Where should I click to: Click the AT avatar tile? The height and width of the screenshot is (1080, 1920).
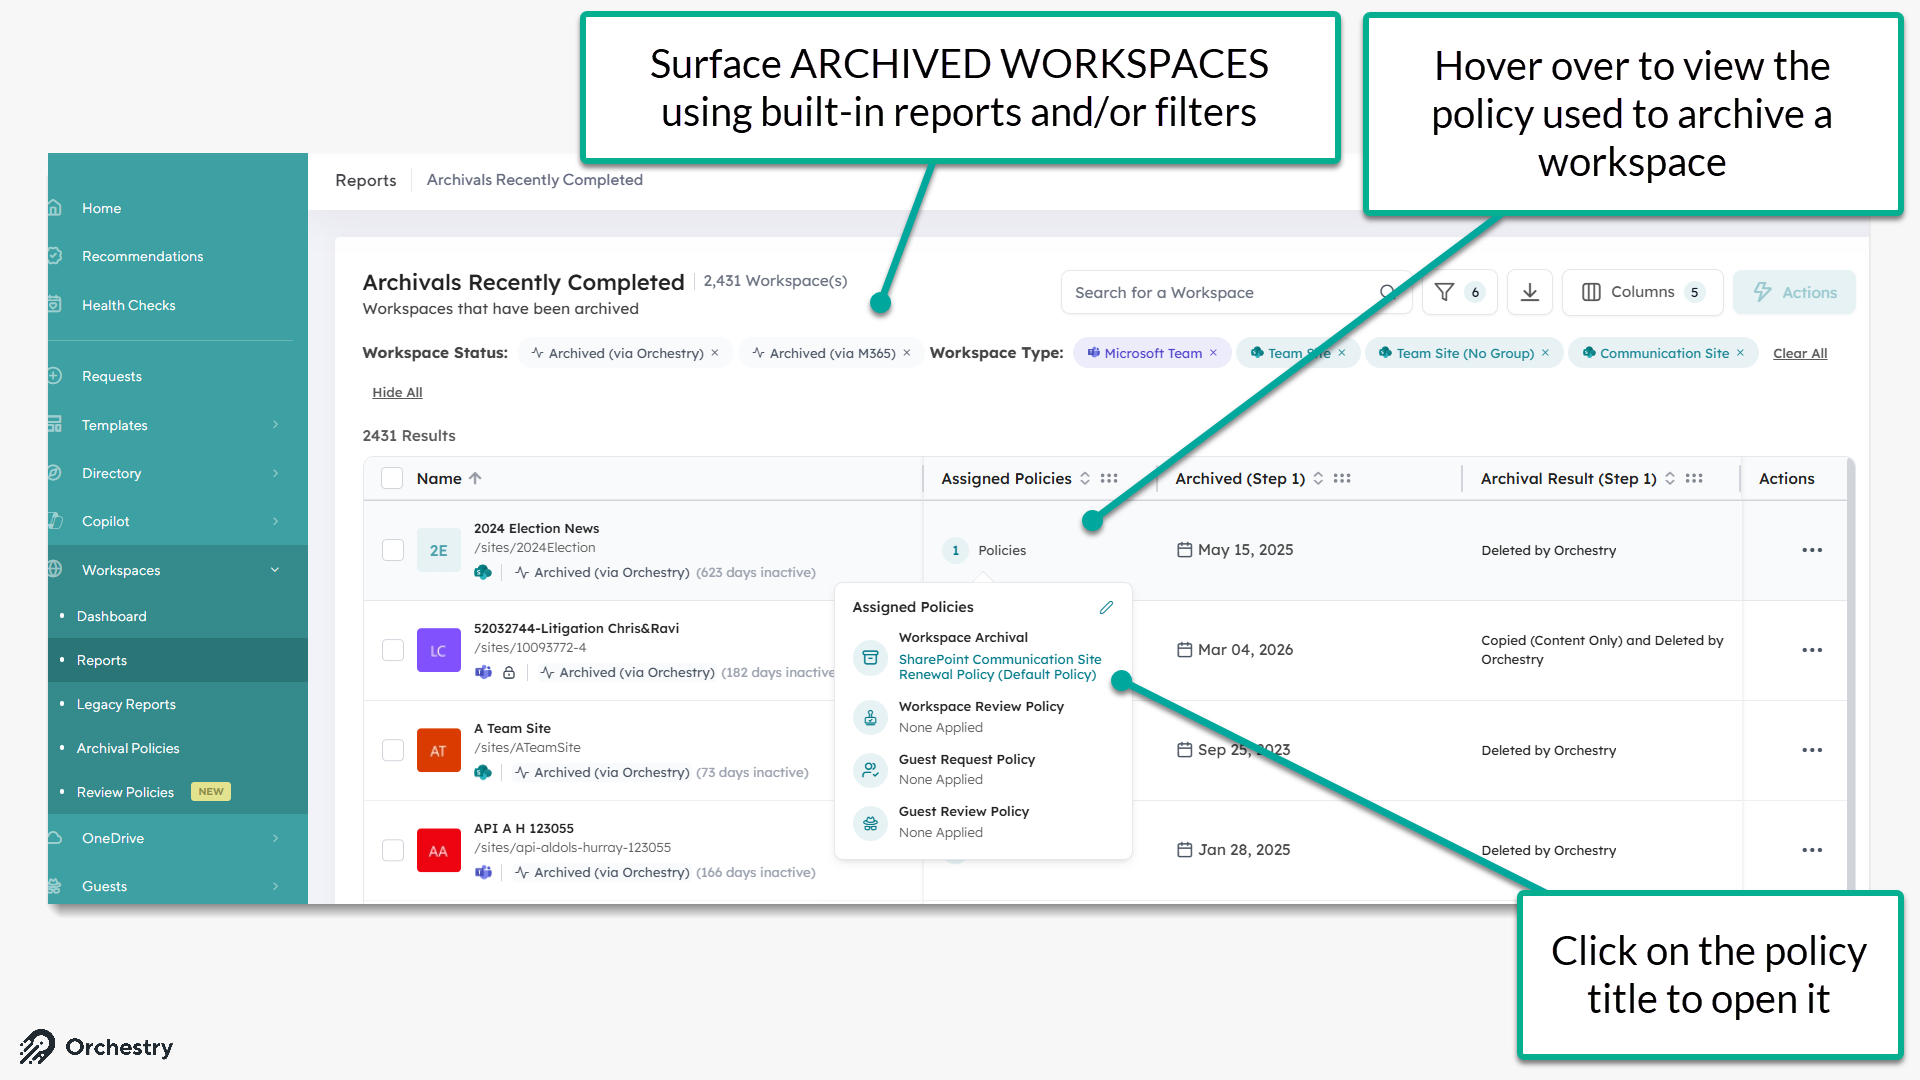point(438,750)
